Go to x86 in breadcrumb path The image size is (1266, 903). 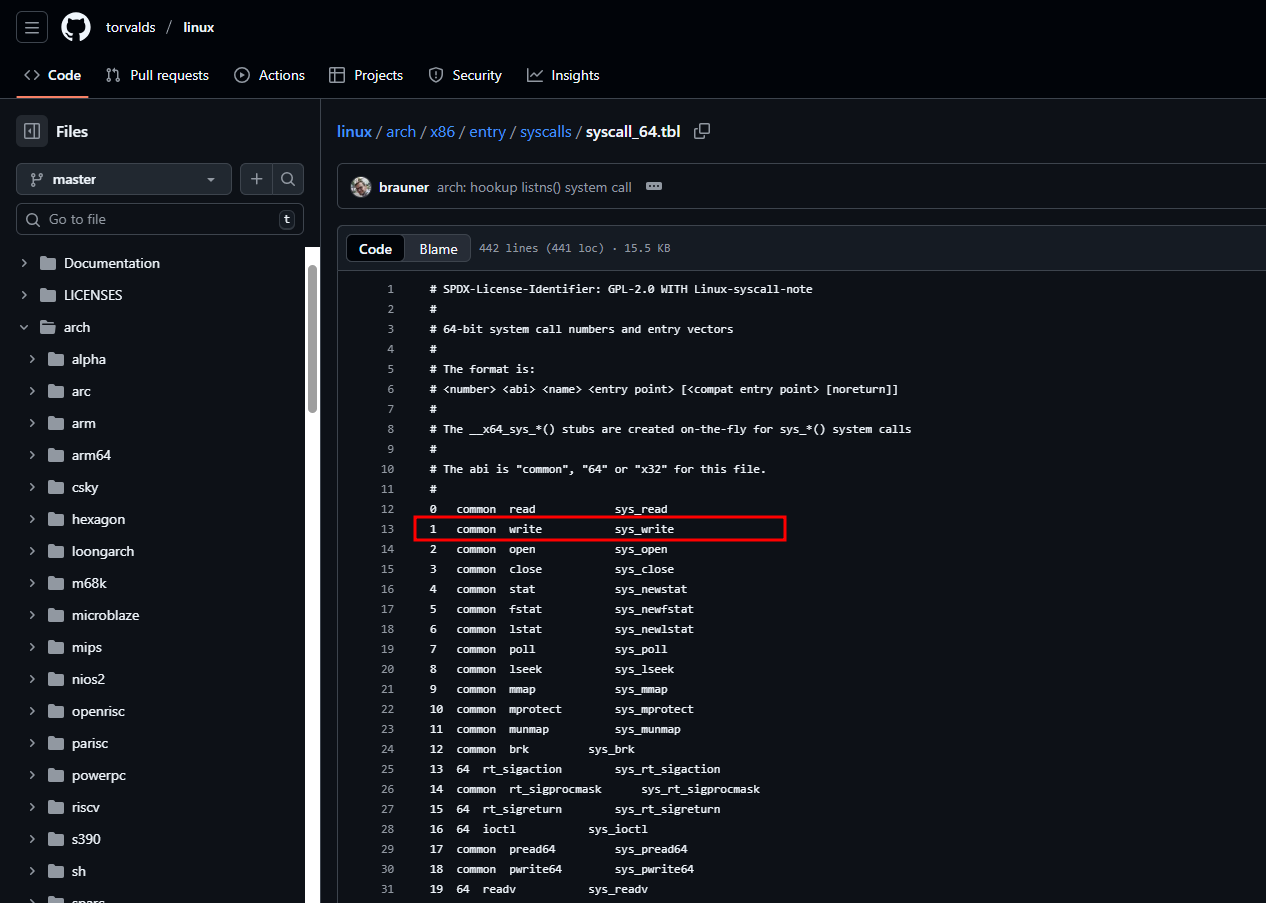point(442,131)
